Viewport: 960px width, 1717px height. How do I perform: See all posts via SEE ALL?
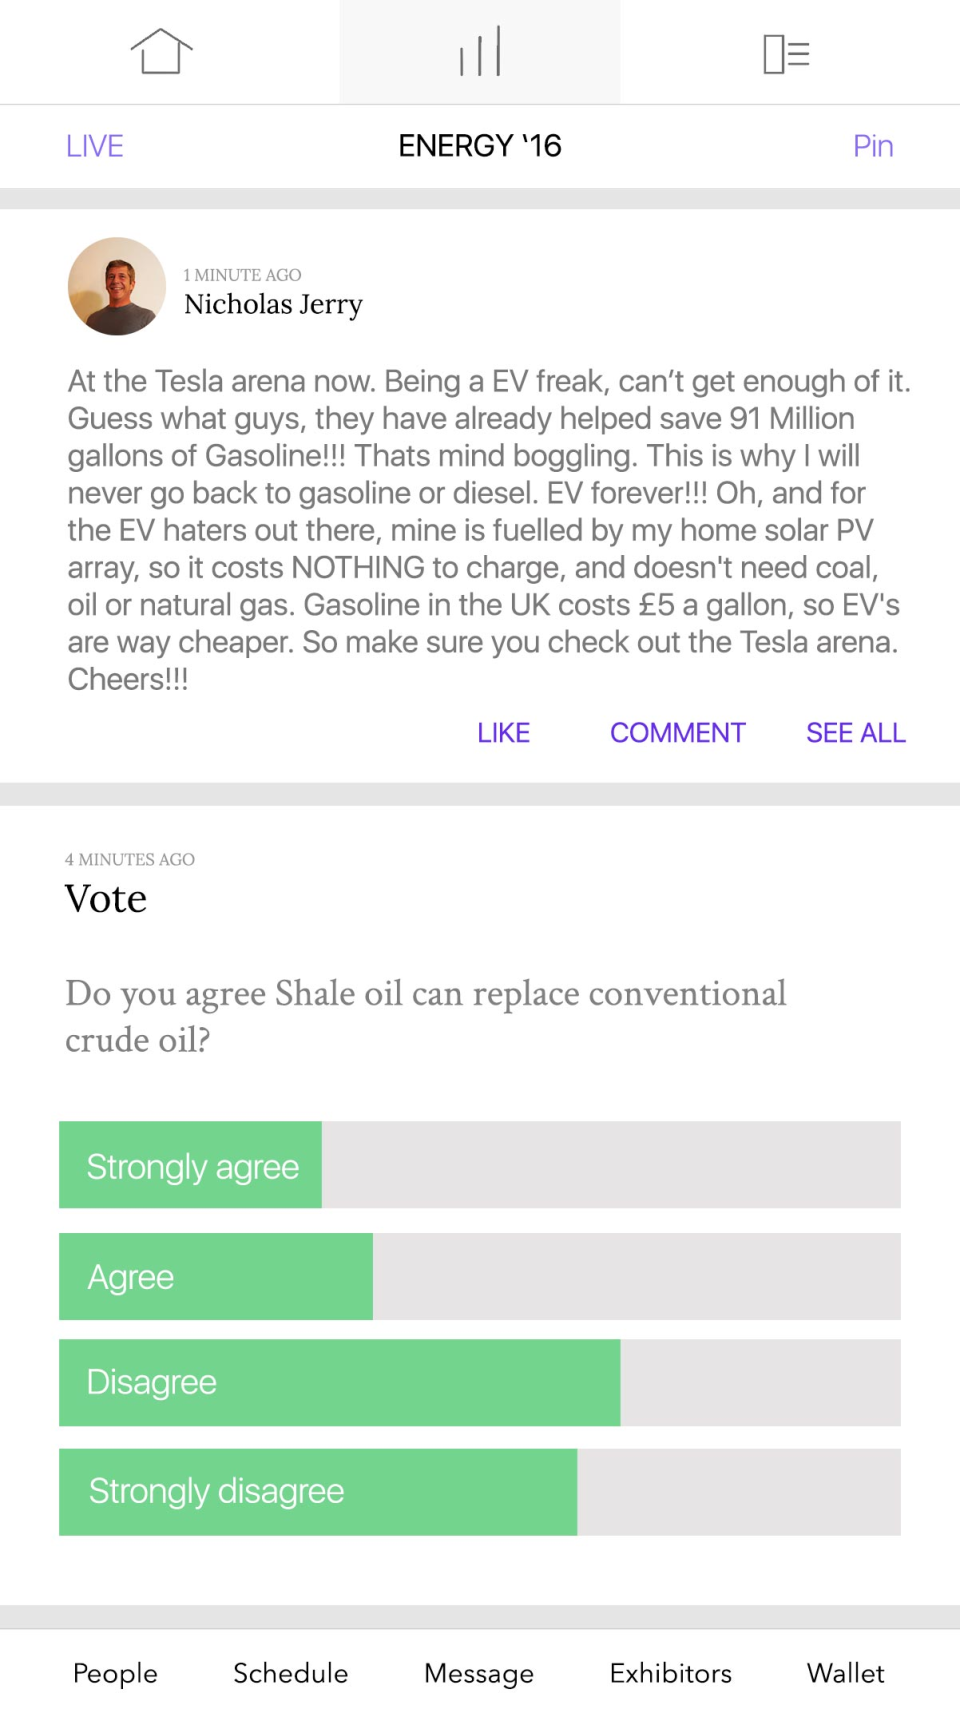click(x=855, y=733)
